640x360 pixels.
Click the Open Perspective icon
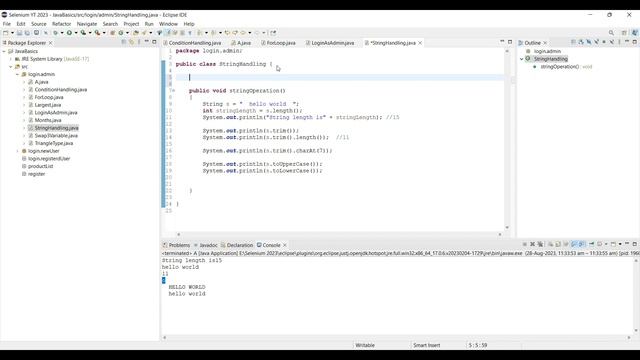coord(624,33)
